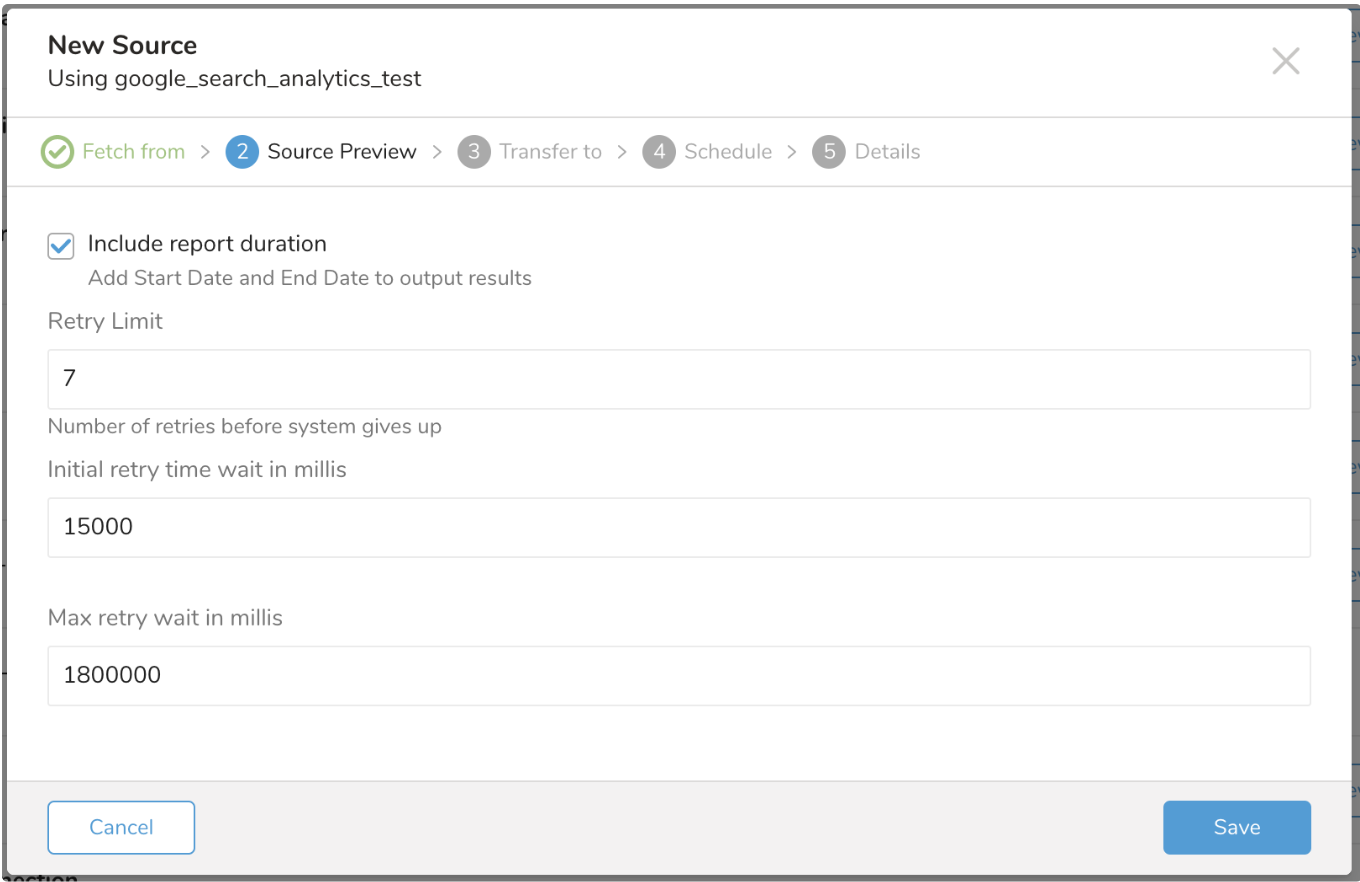Click the green checkmark icon beside Fetch from
Viewport: 1360px width, 882px height.
[x=57, y=152]
